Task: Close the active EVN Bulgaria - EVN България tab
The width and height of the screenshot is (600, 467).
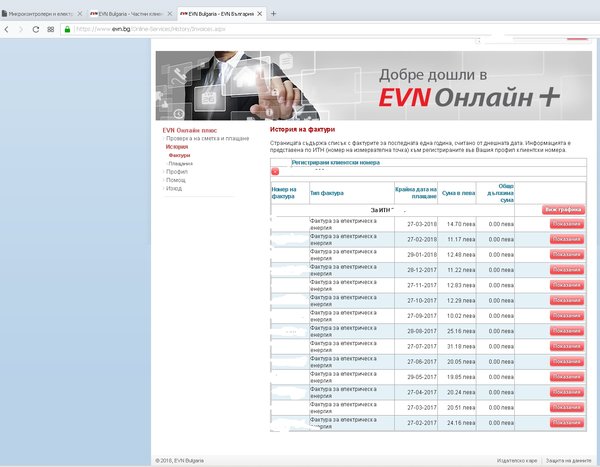Action: [x=259, y=14]
